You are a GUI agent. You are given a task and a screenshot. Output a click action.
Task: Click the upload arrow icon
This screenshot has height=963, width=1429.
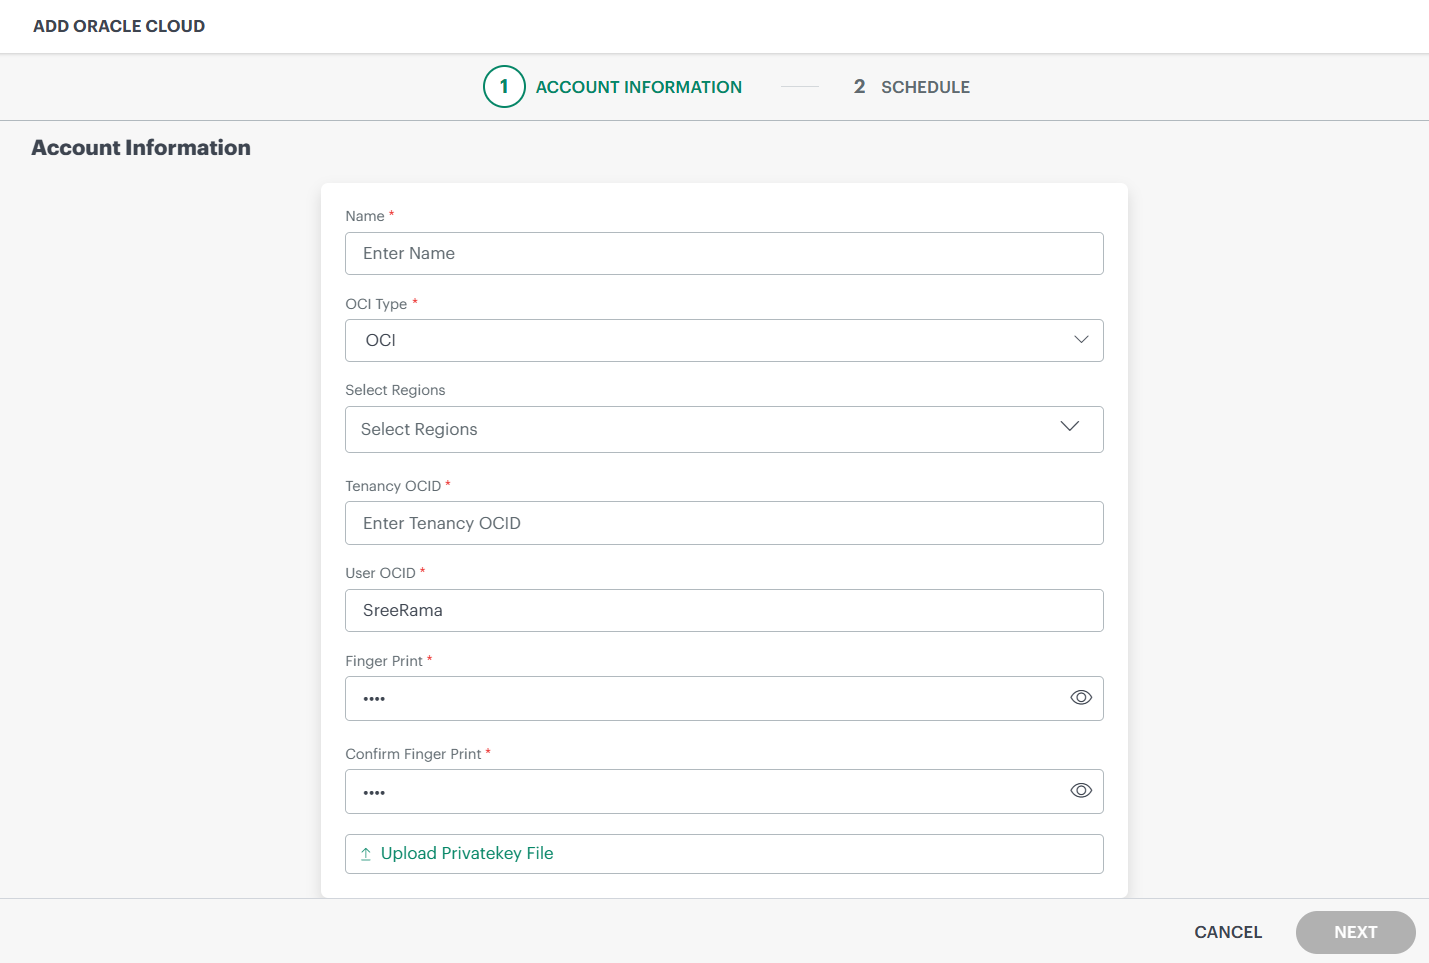[x=366, y=854]
